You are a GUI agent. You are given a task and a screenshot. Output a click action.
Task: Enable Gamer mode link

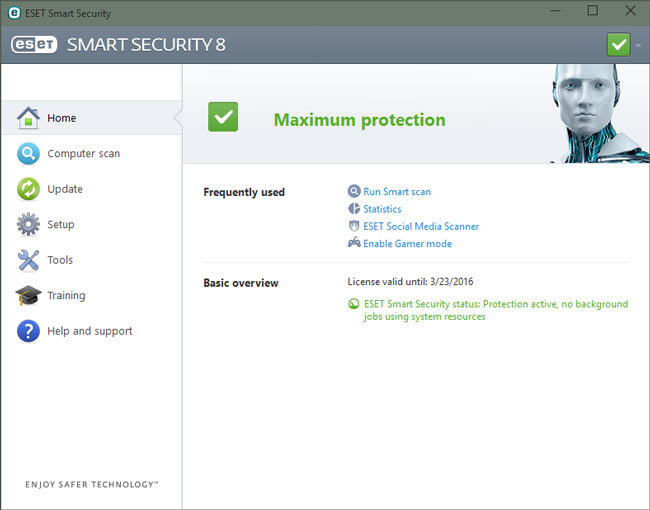click(x=407, y=244)
